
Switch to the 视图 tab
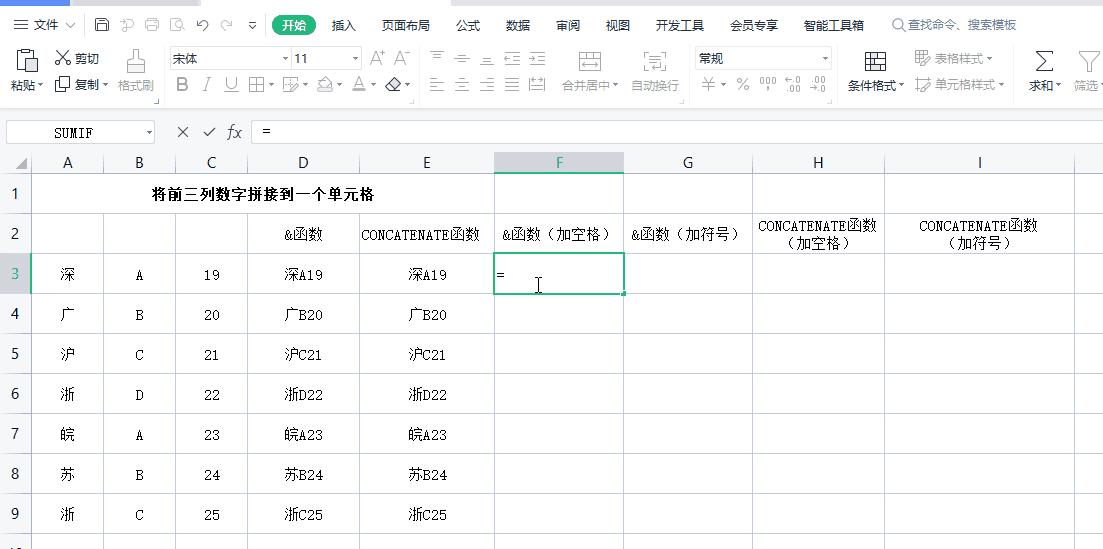(x=618, y=26)
